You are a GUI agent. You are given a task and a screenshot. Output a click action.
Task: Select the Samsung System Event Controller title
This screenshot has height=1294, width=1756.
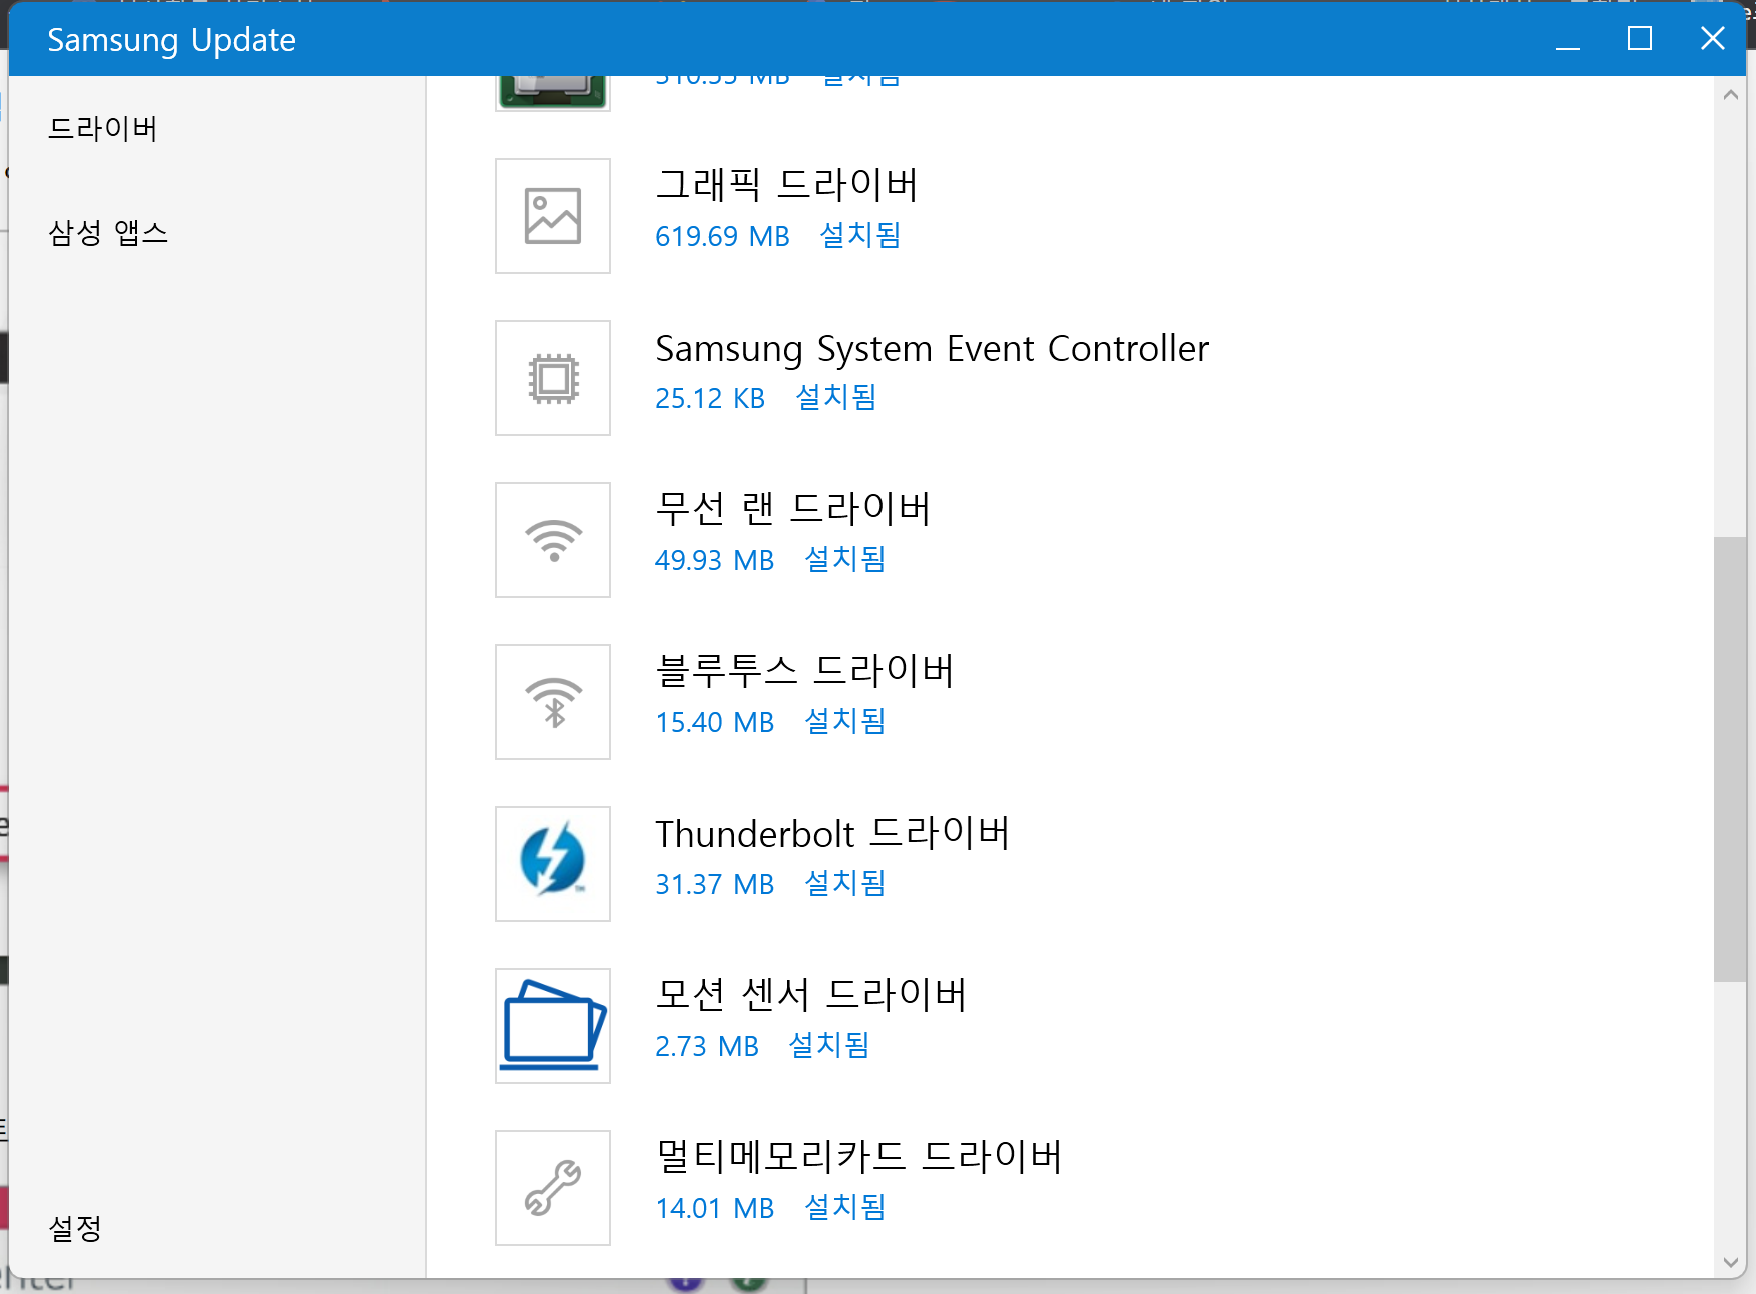pyautogui.click(x=932, y=348)
